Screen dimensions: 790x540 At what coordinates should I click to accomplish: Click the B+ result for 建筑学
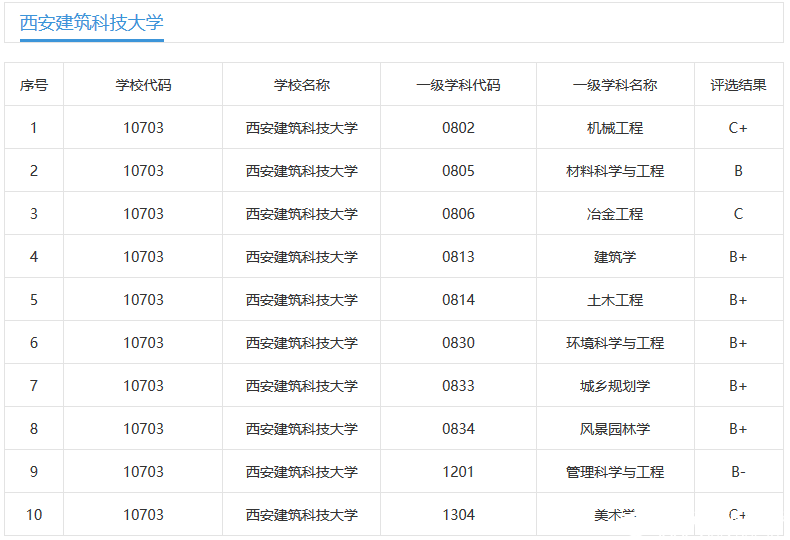tap(738, 257)
